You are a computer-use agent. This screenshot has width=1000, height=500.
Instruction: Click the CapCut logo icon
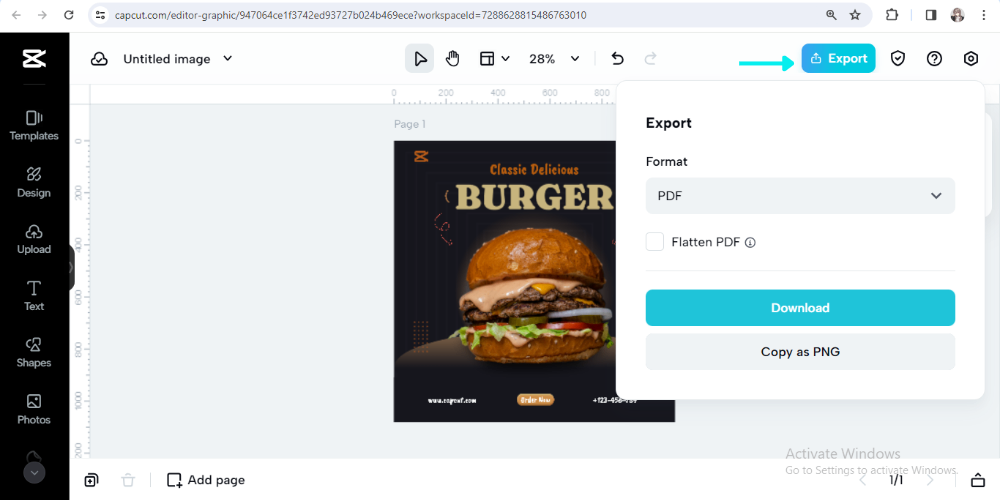click(34, 59)
